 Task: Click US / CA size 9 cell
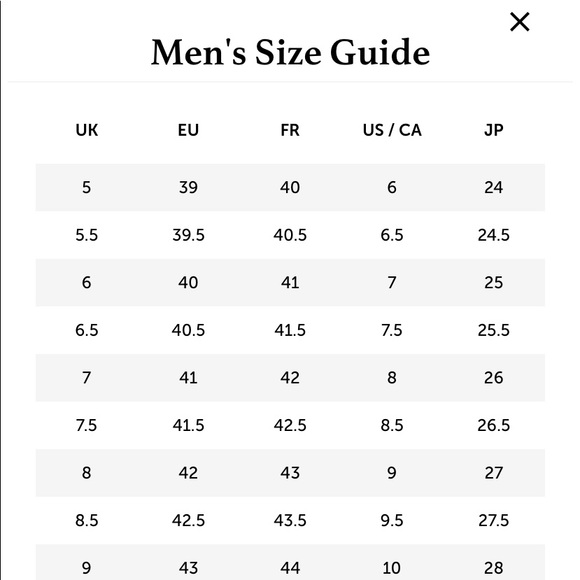(392, 473)
